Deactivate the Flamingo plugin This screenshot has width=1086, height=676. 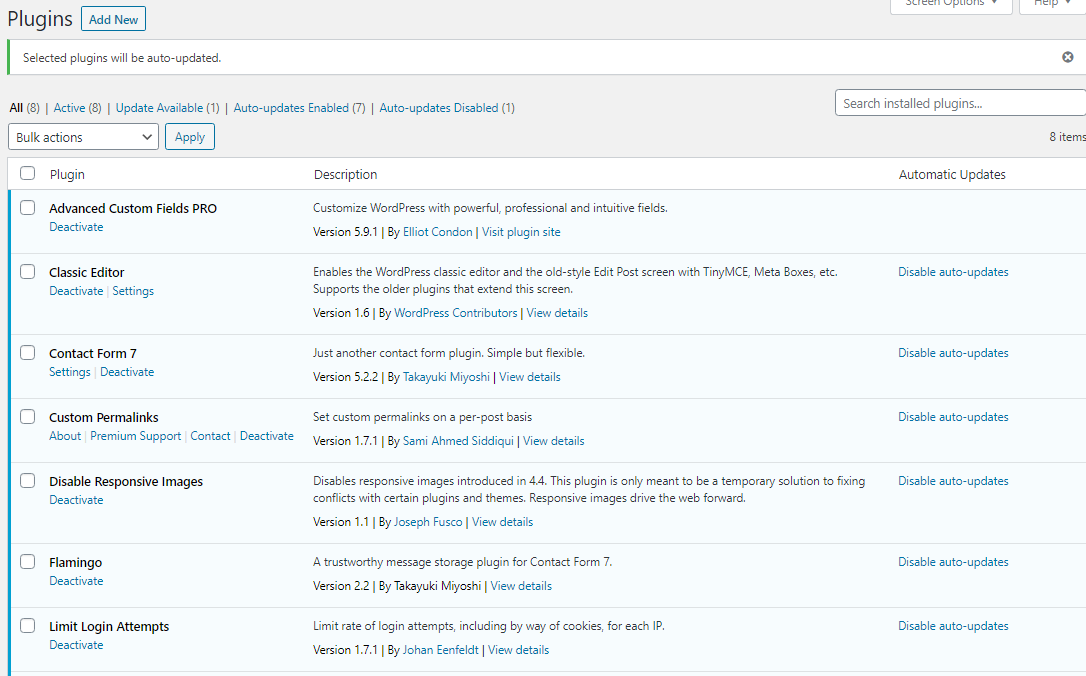(x=76, y=581)
